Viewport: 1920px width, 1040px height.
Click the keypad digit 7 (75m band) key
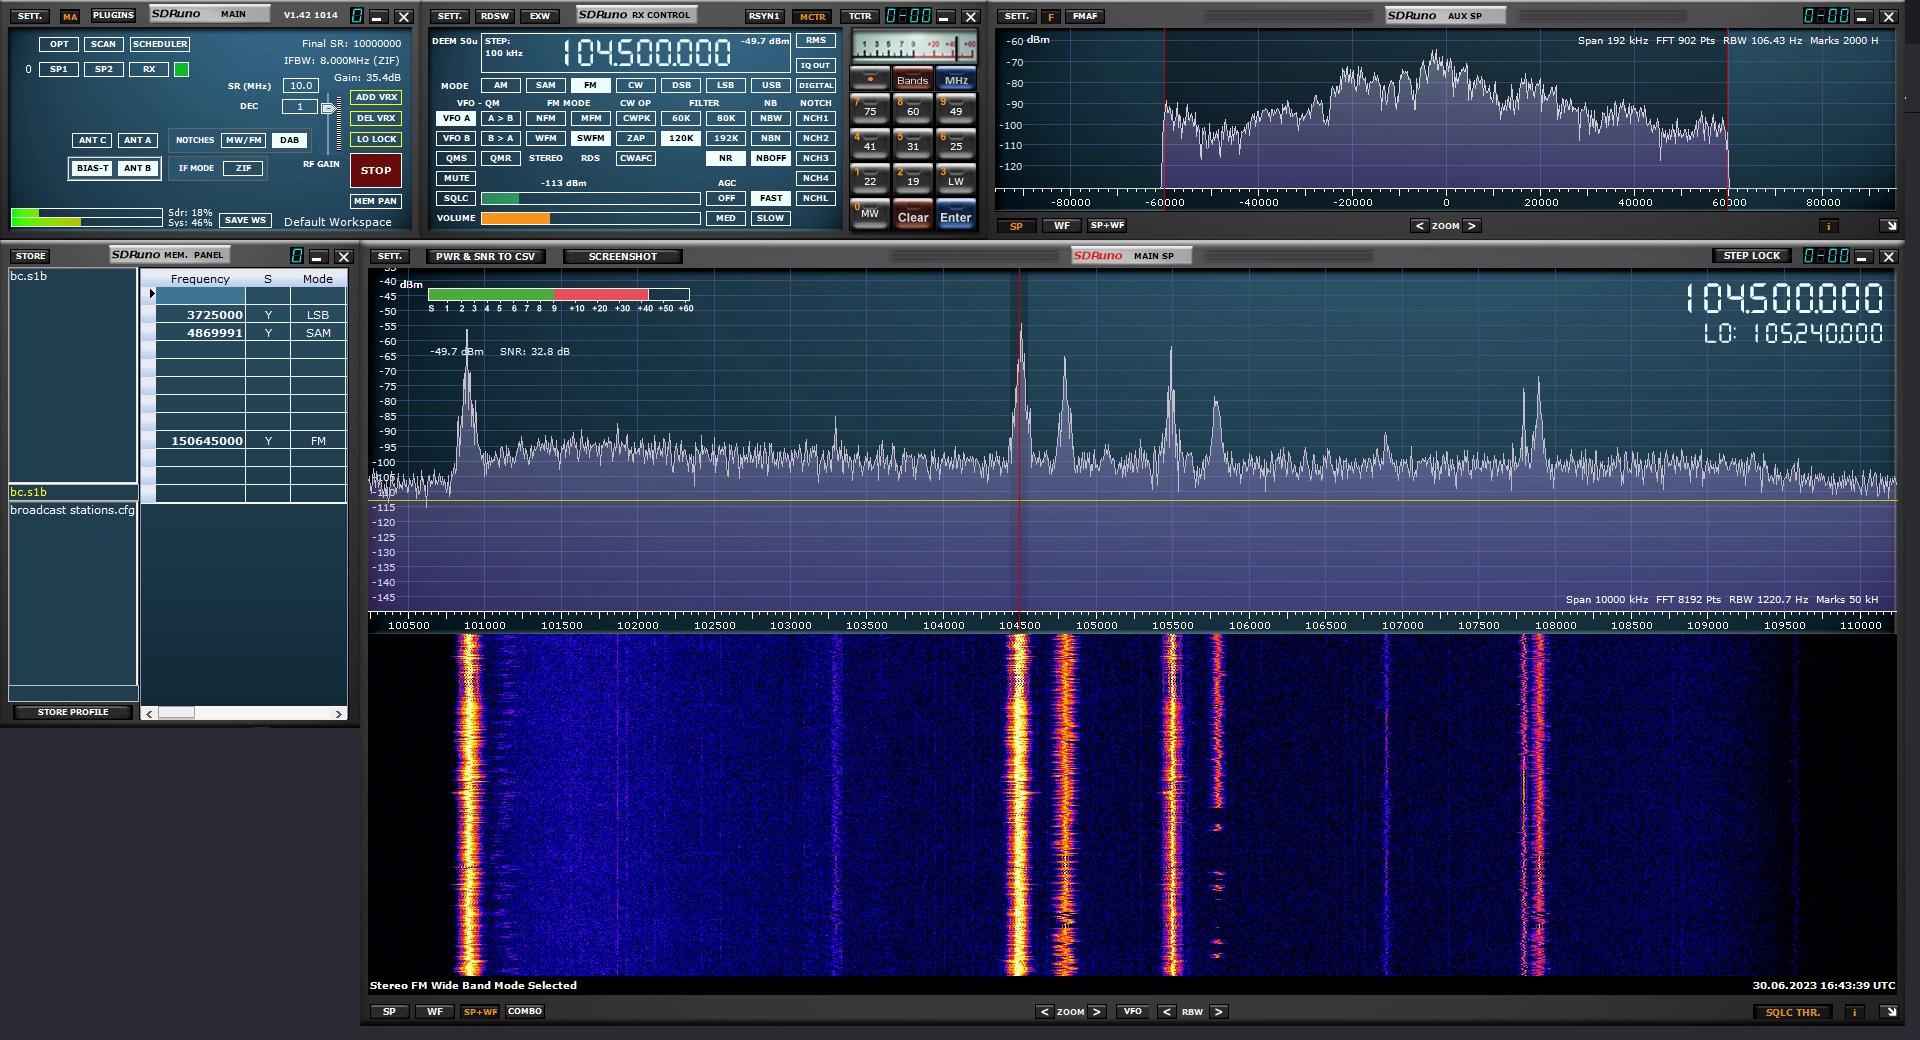click(x=869, y=108)
